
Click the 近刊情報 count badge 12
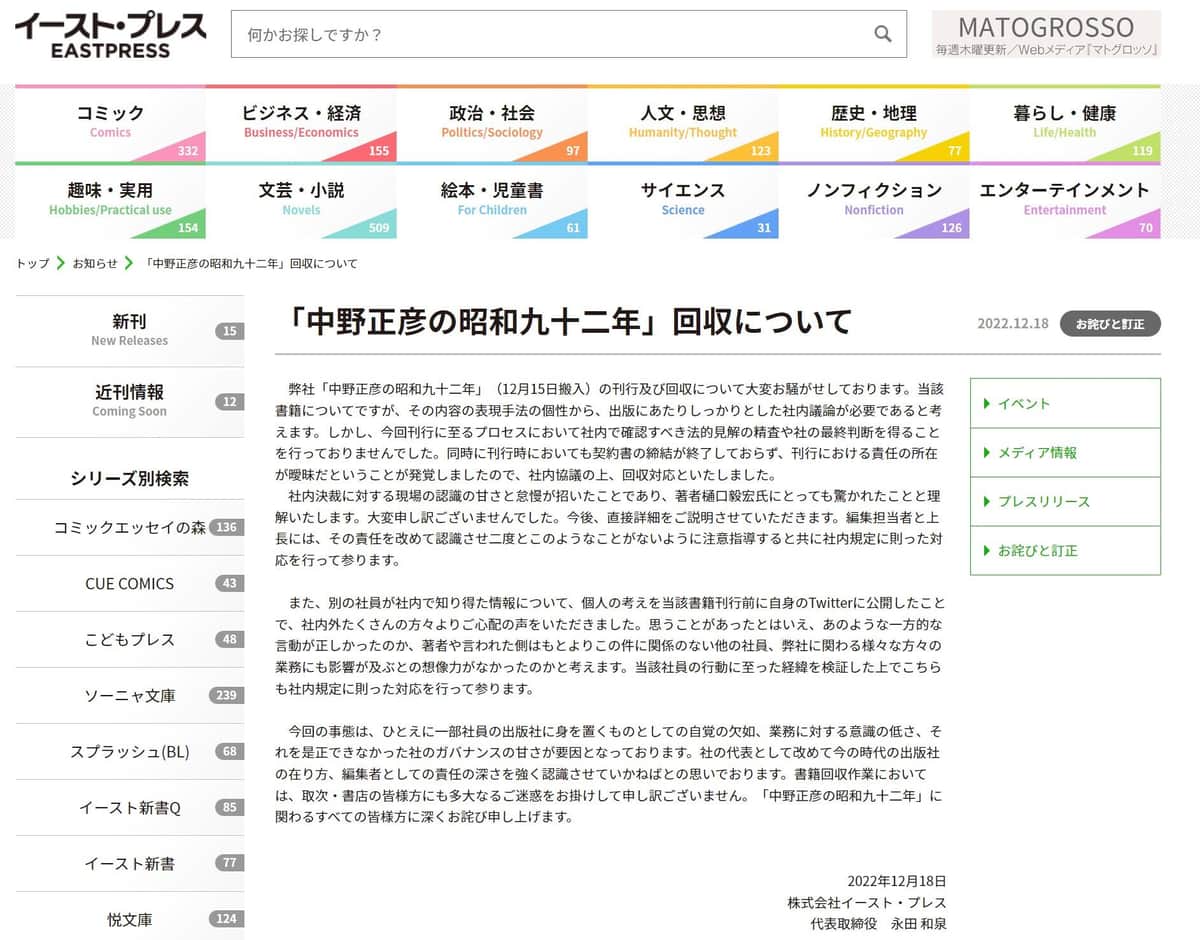click(x=230, y=402)
